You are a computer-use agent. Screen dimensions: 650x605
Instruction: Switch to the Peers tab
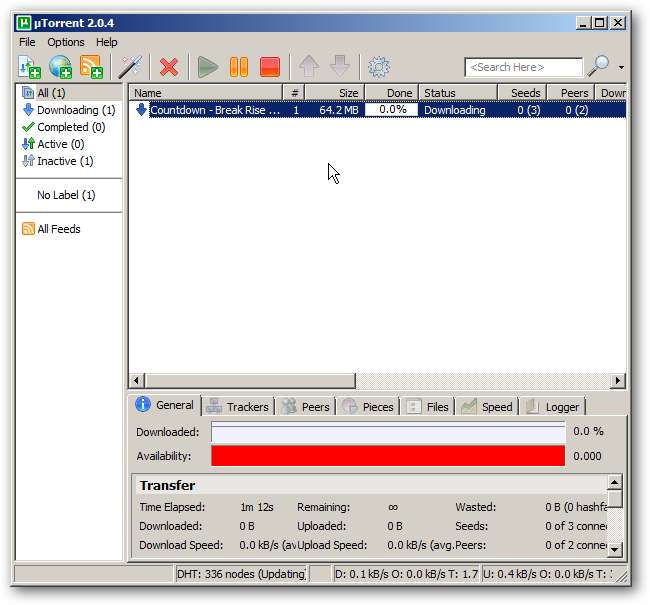tap(306, 406)
